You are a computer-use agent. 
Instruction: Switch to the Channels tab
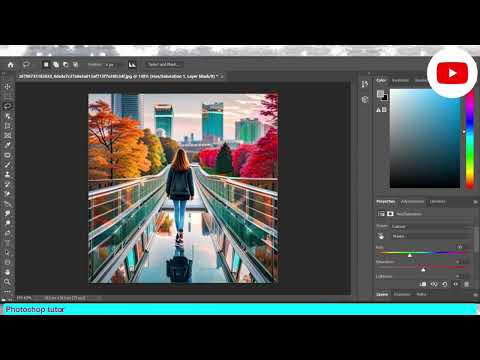[x=402, y=294]
